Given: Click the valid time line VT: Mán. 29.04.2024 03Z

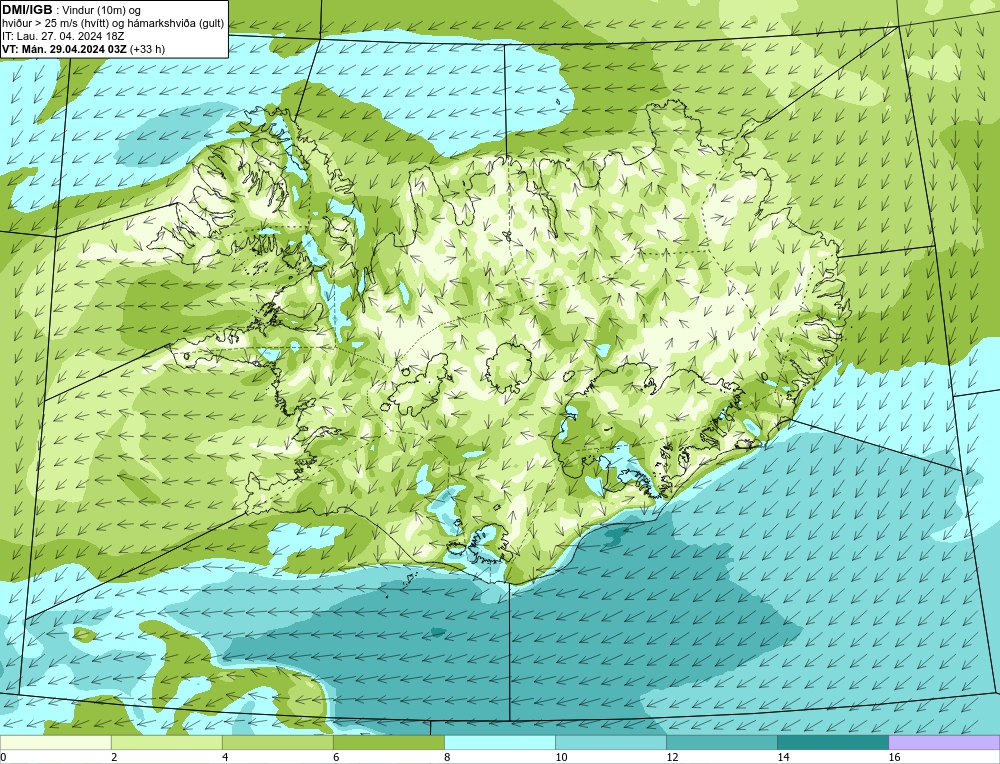Looking at the screenshot, I should tap(66, 49).
